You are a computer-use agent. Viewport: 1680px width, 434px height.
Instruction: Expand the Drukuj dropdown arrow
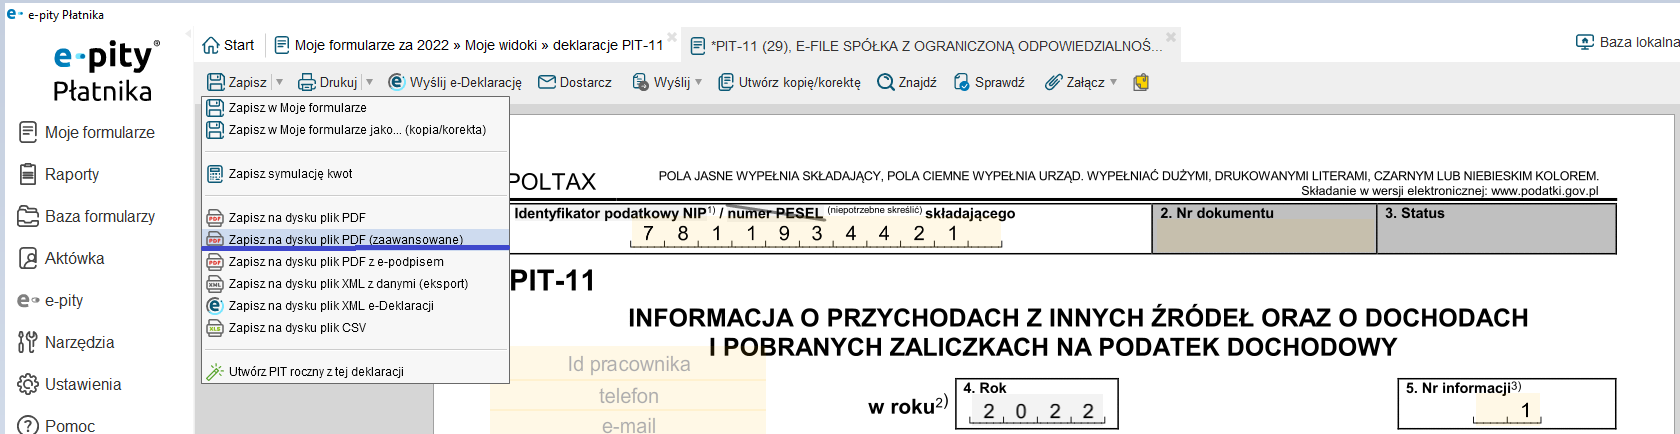coord(369,82)
